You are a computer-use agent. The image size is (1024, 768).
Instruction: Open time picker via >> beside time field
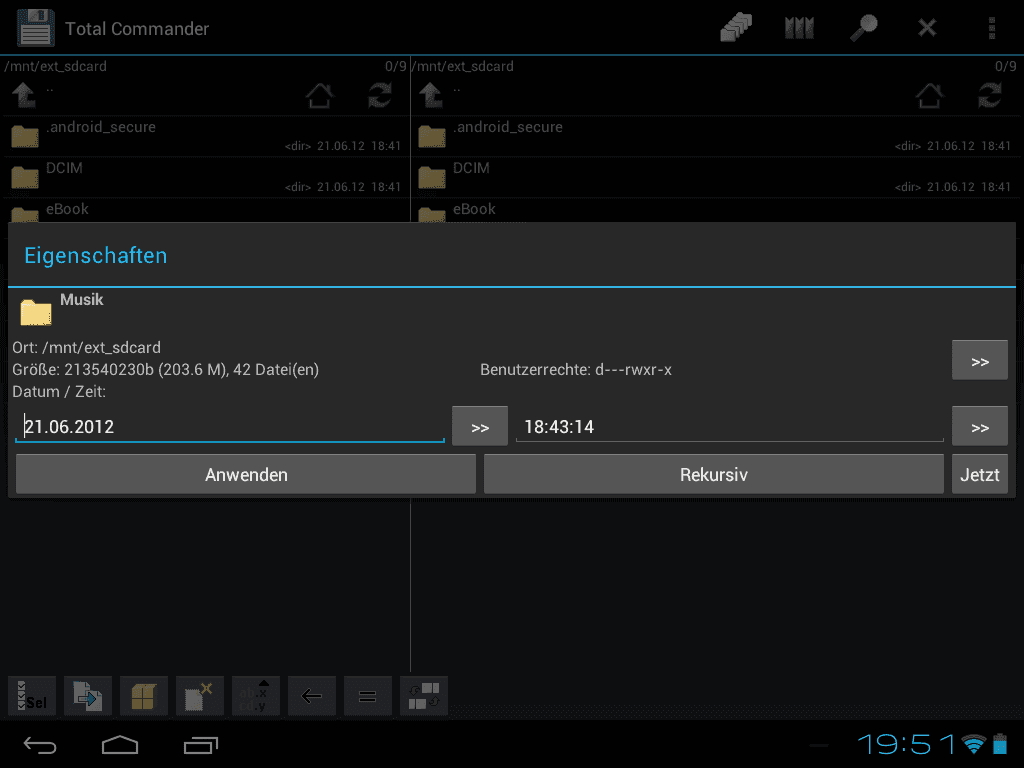click(x=980, y=427)
